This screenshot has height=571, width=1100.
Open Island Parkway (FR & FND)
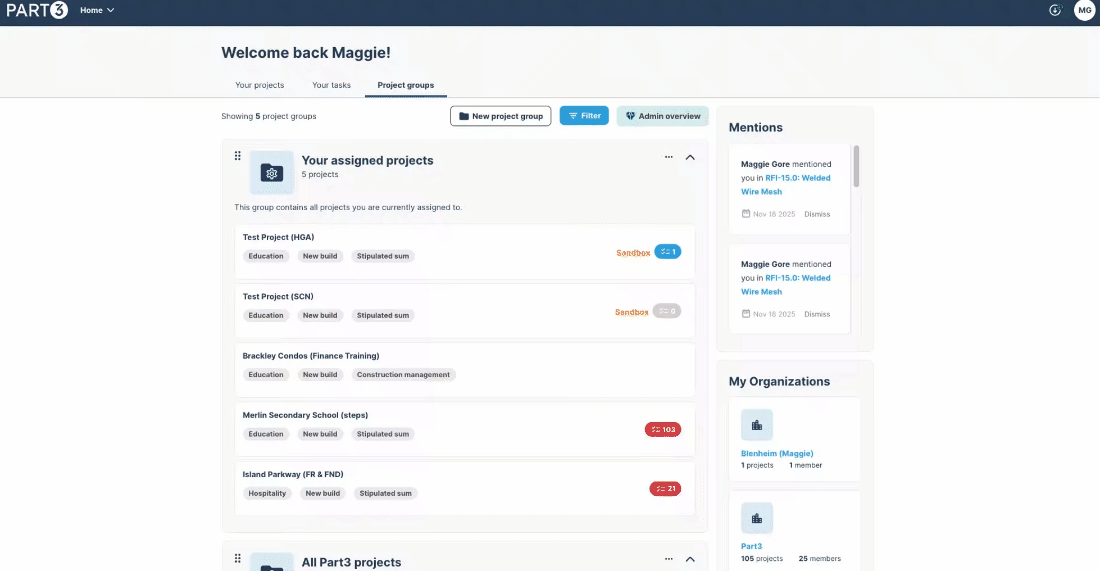(293, 474)
